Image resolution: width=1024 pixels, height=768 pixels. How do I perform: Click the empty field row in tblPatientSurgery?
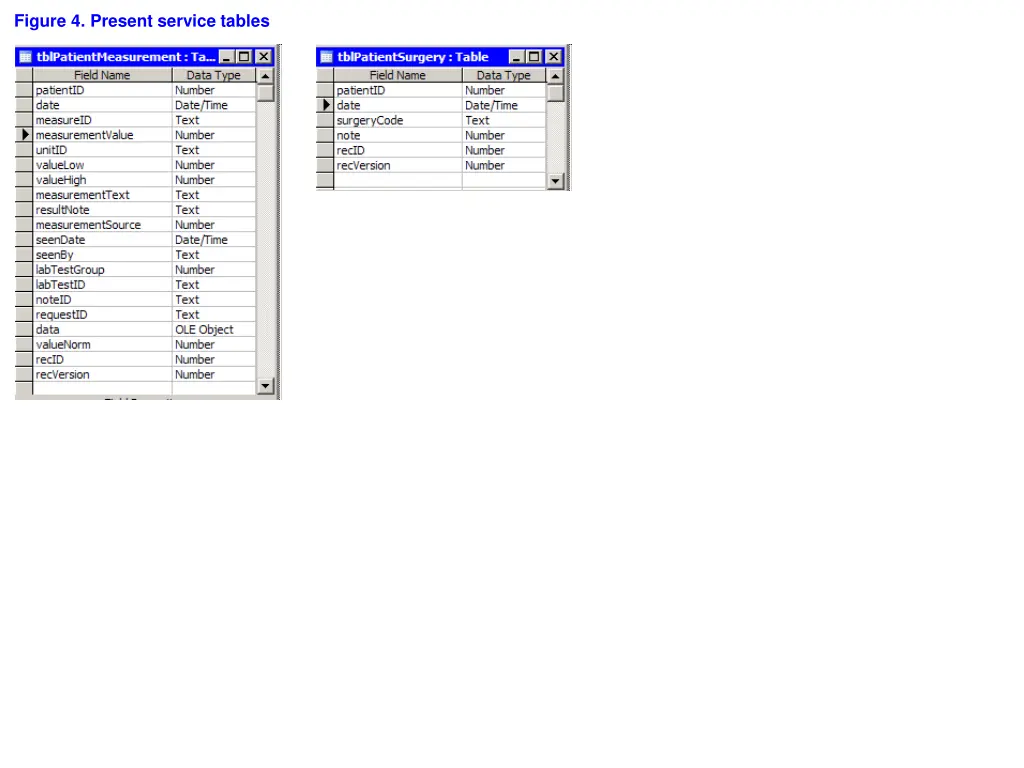[397, 180]
